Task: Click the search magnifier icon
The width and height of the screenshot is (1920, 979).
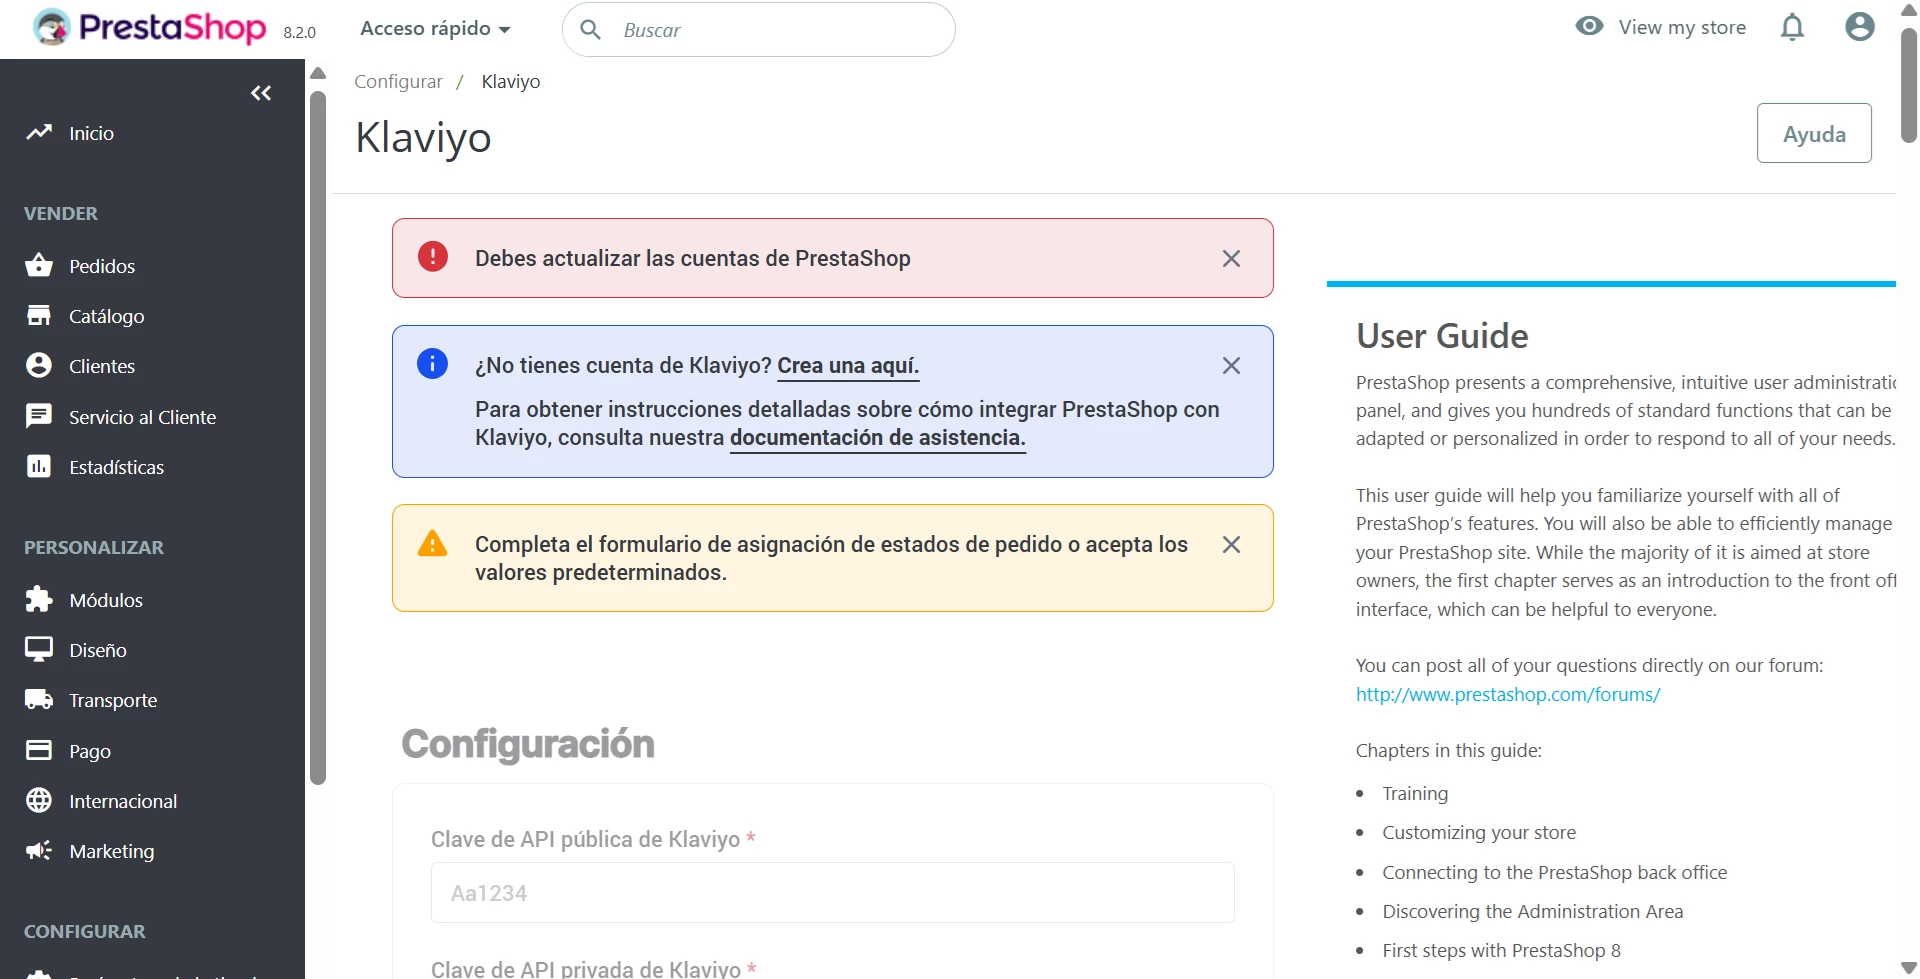Action: click(591, 30)
